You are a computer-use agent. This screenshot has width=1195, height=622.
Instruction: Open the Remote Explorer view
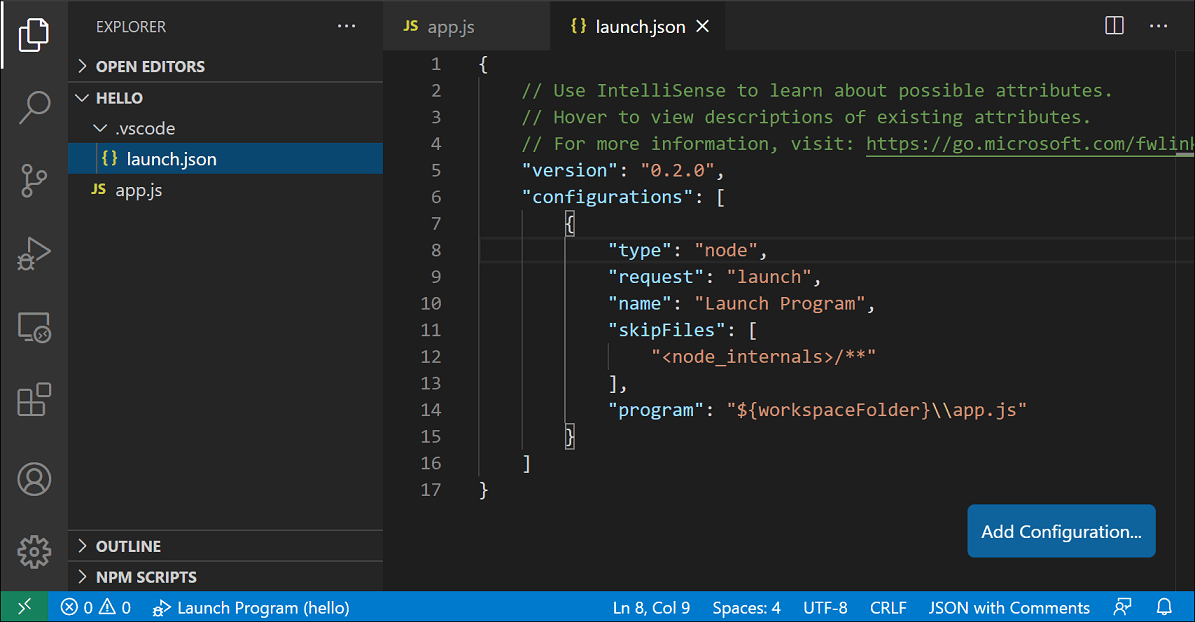[34, 327]
